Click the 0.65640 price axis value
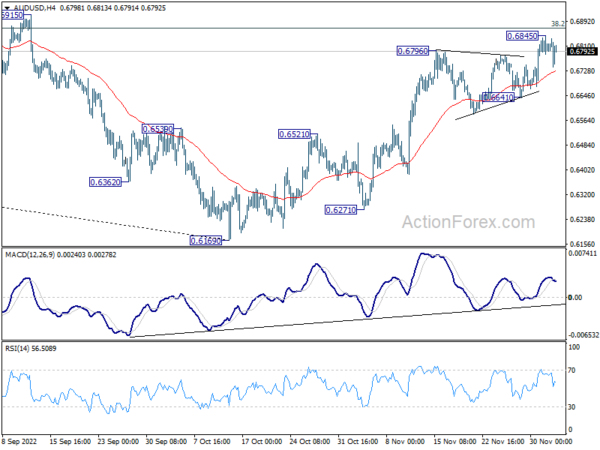This screenshot has height=450, width=600. tap(582, 121)
